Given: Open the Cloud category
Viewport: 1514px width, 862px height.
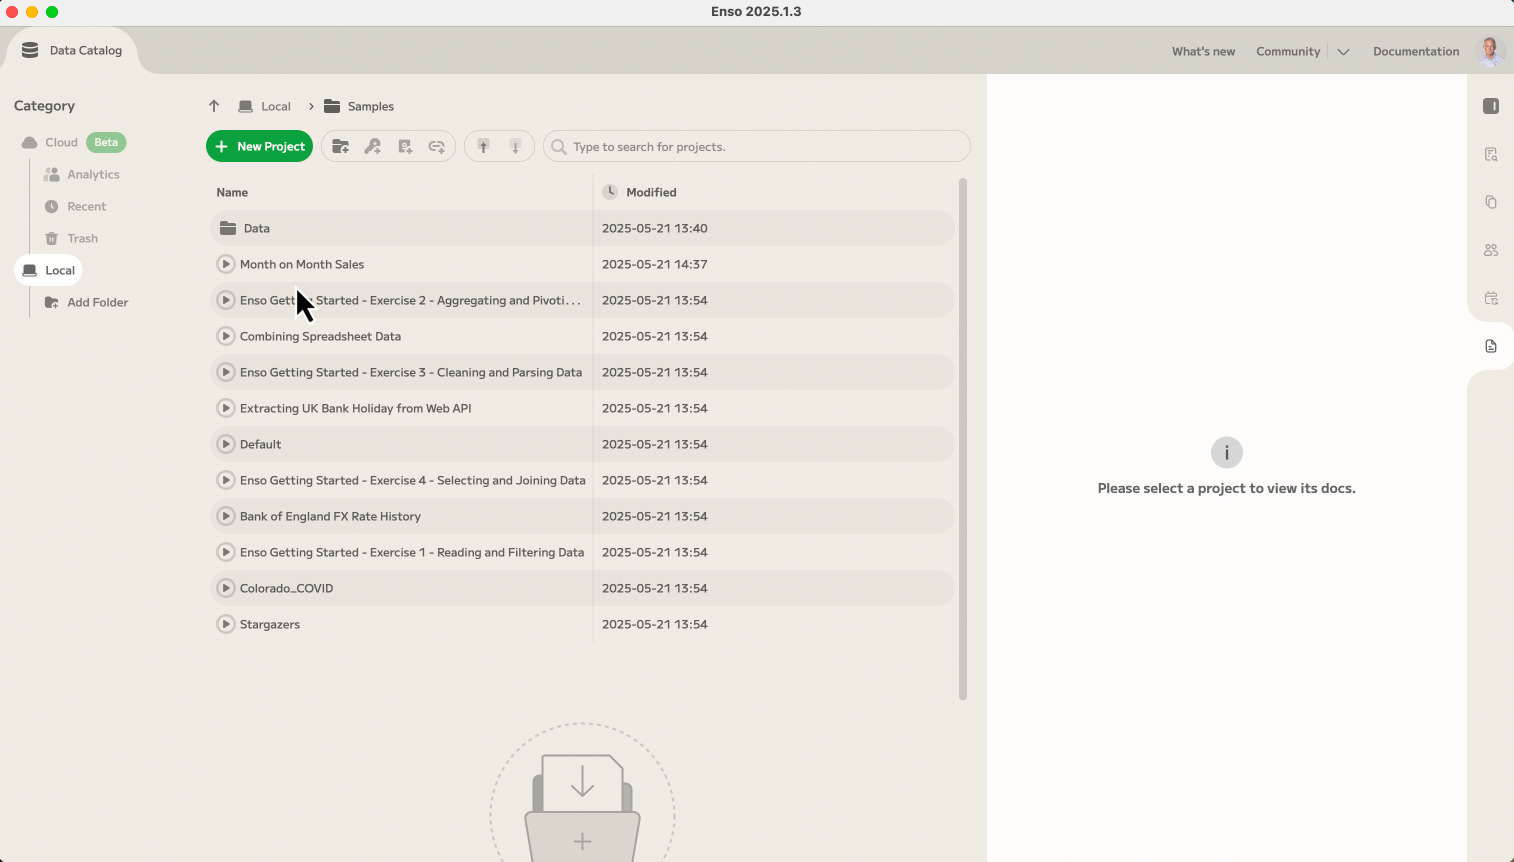Looking at the screenshot, I should pos(50,142).
